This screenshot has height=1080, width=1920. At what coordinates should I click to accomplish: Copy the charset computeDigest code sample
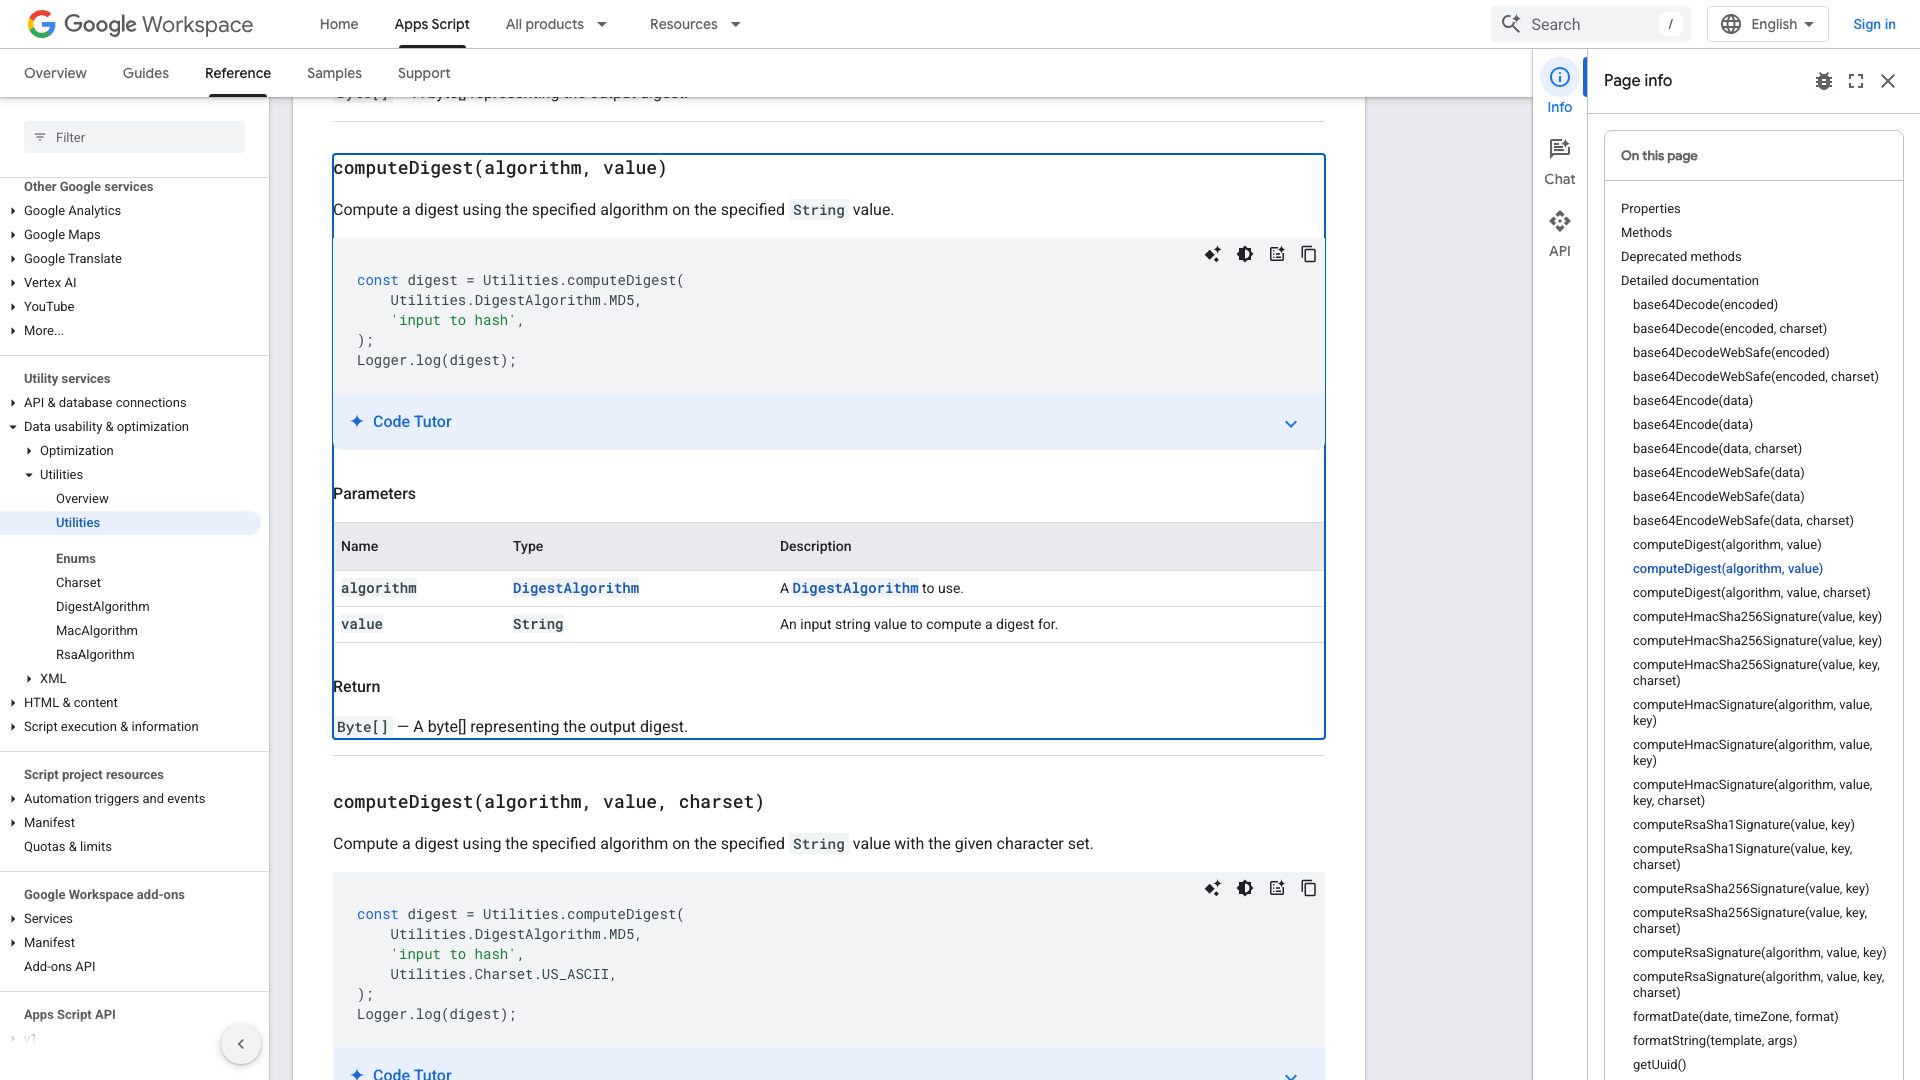pyautogui.click(x=1309, y=888)
